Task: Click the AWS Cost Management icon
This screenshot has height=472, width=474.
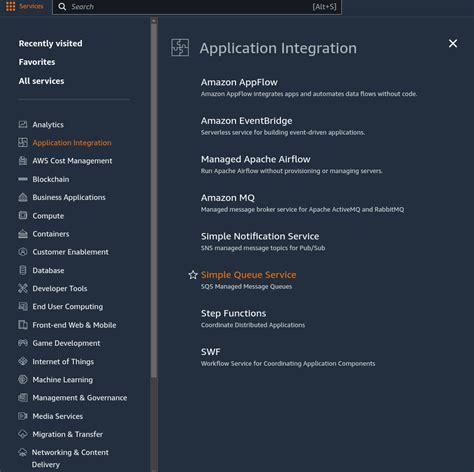Action: [23, 161]
